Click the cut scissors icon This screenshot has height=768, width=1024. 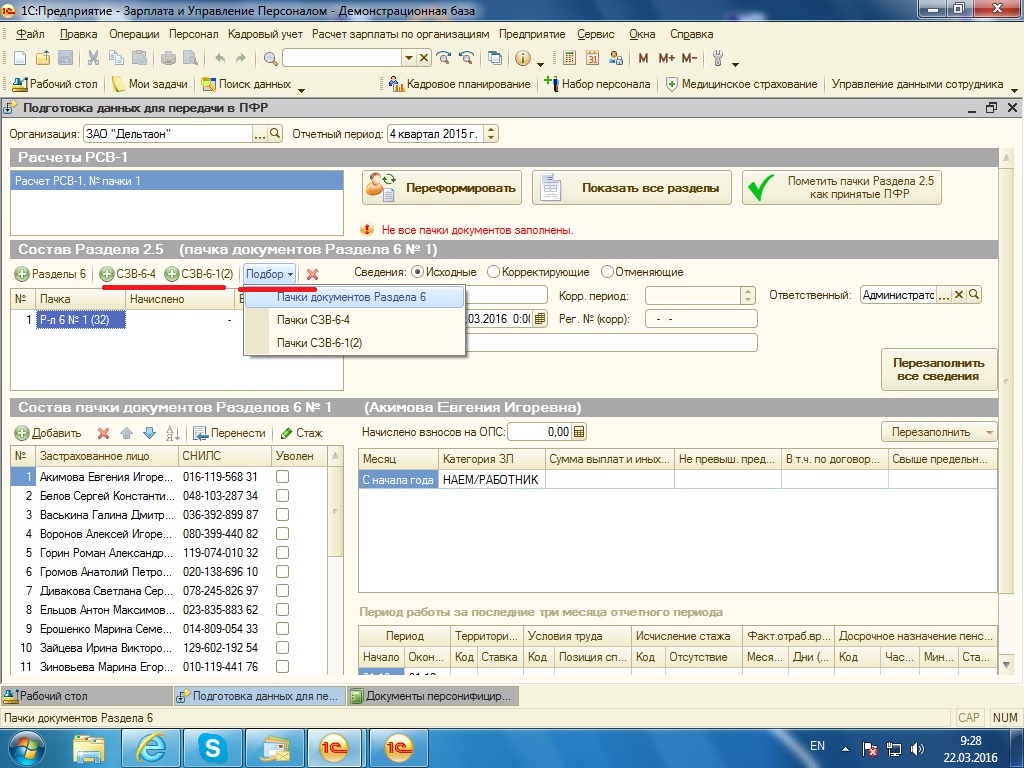pyautogui.click(x=93, y=58)
